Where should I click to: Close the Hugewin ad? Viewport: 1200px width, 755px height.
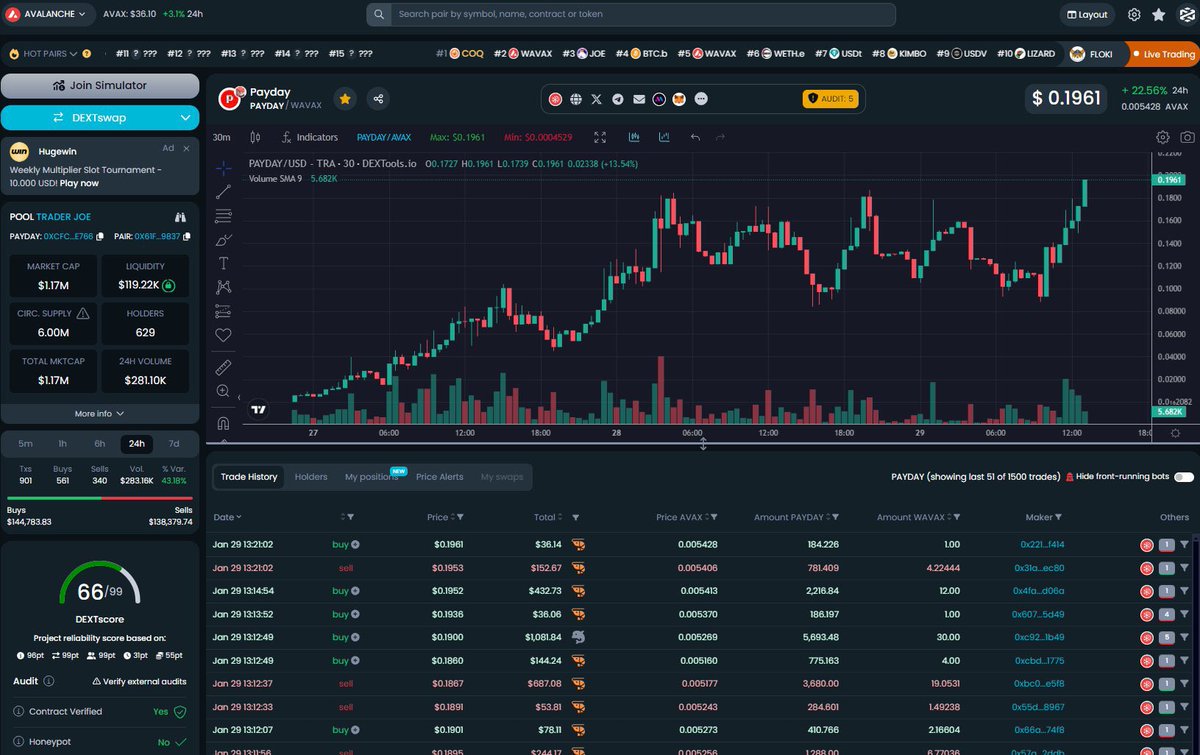tap(186, 148)
